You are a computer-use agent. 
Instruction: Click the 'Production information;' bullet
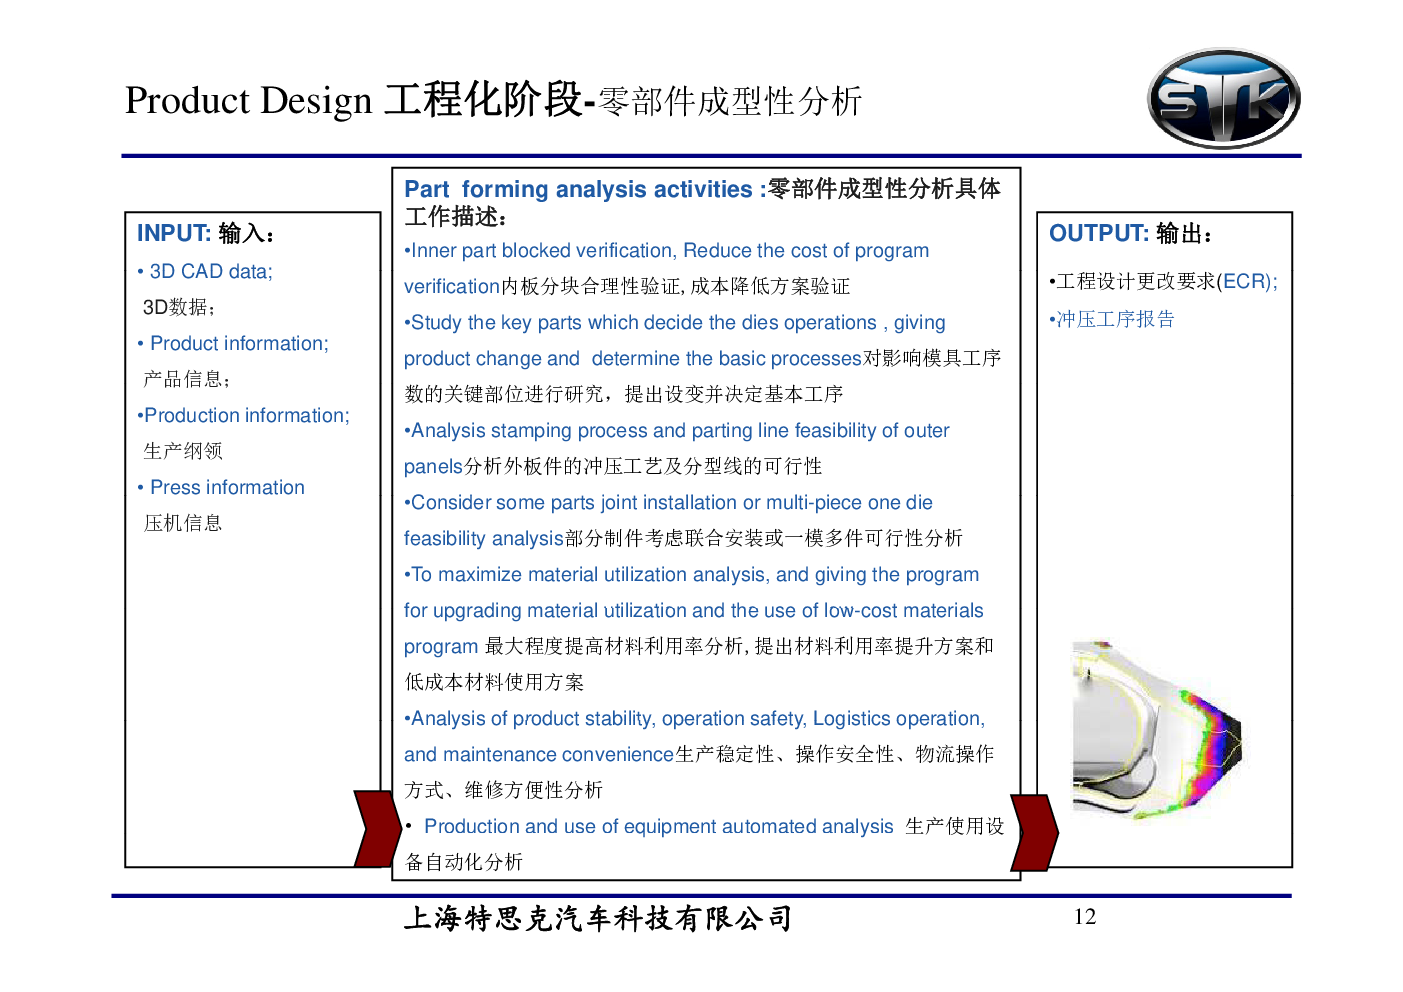click(244, 415)
